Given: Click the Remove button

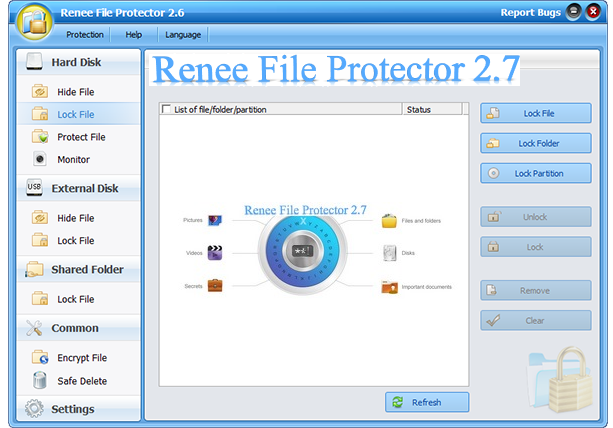Looking at the screenshot, I should coord(536,290).
